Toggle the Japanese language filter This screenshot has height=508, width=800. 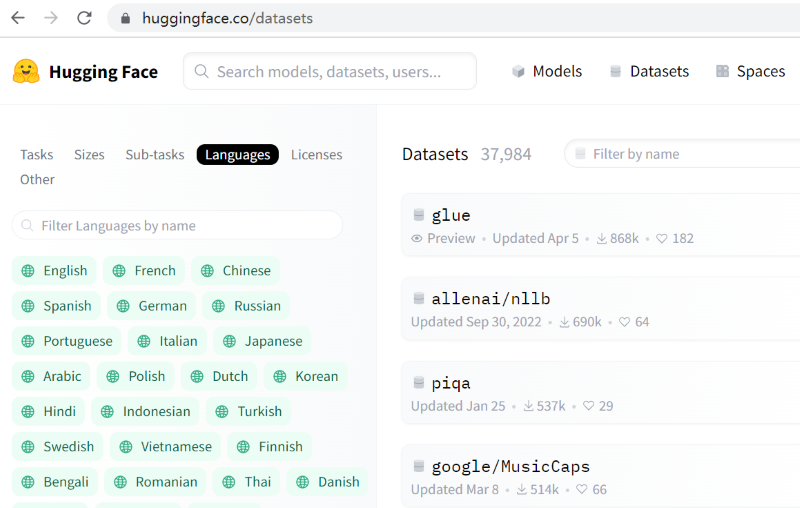pyautogui.click(x=262, y=341)
